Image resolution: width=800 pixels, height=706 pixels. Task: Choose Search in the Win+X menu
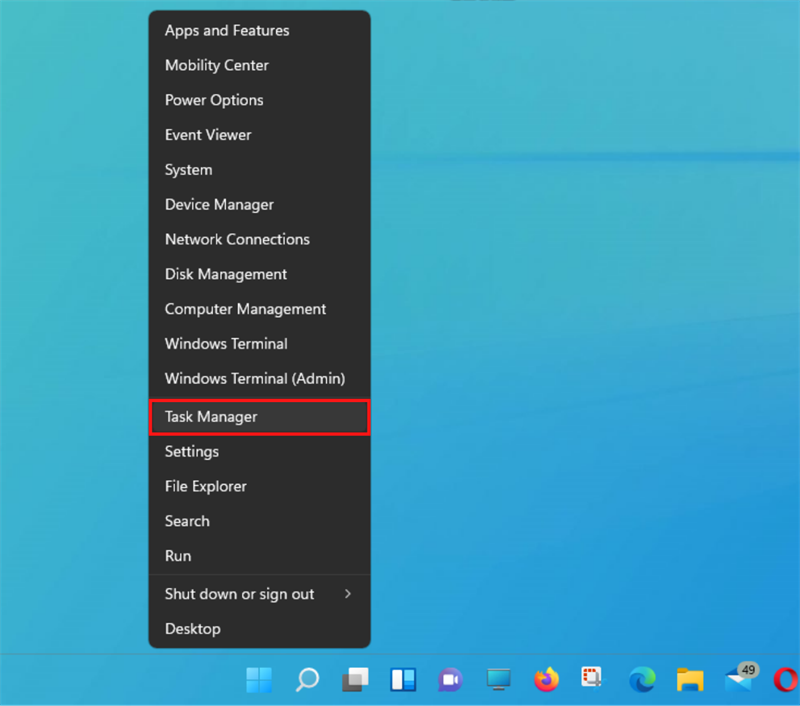[259, 521]
